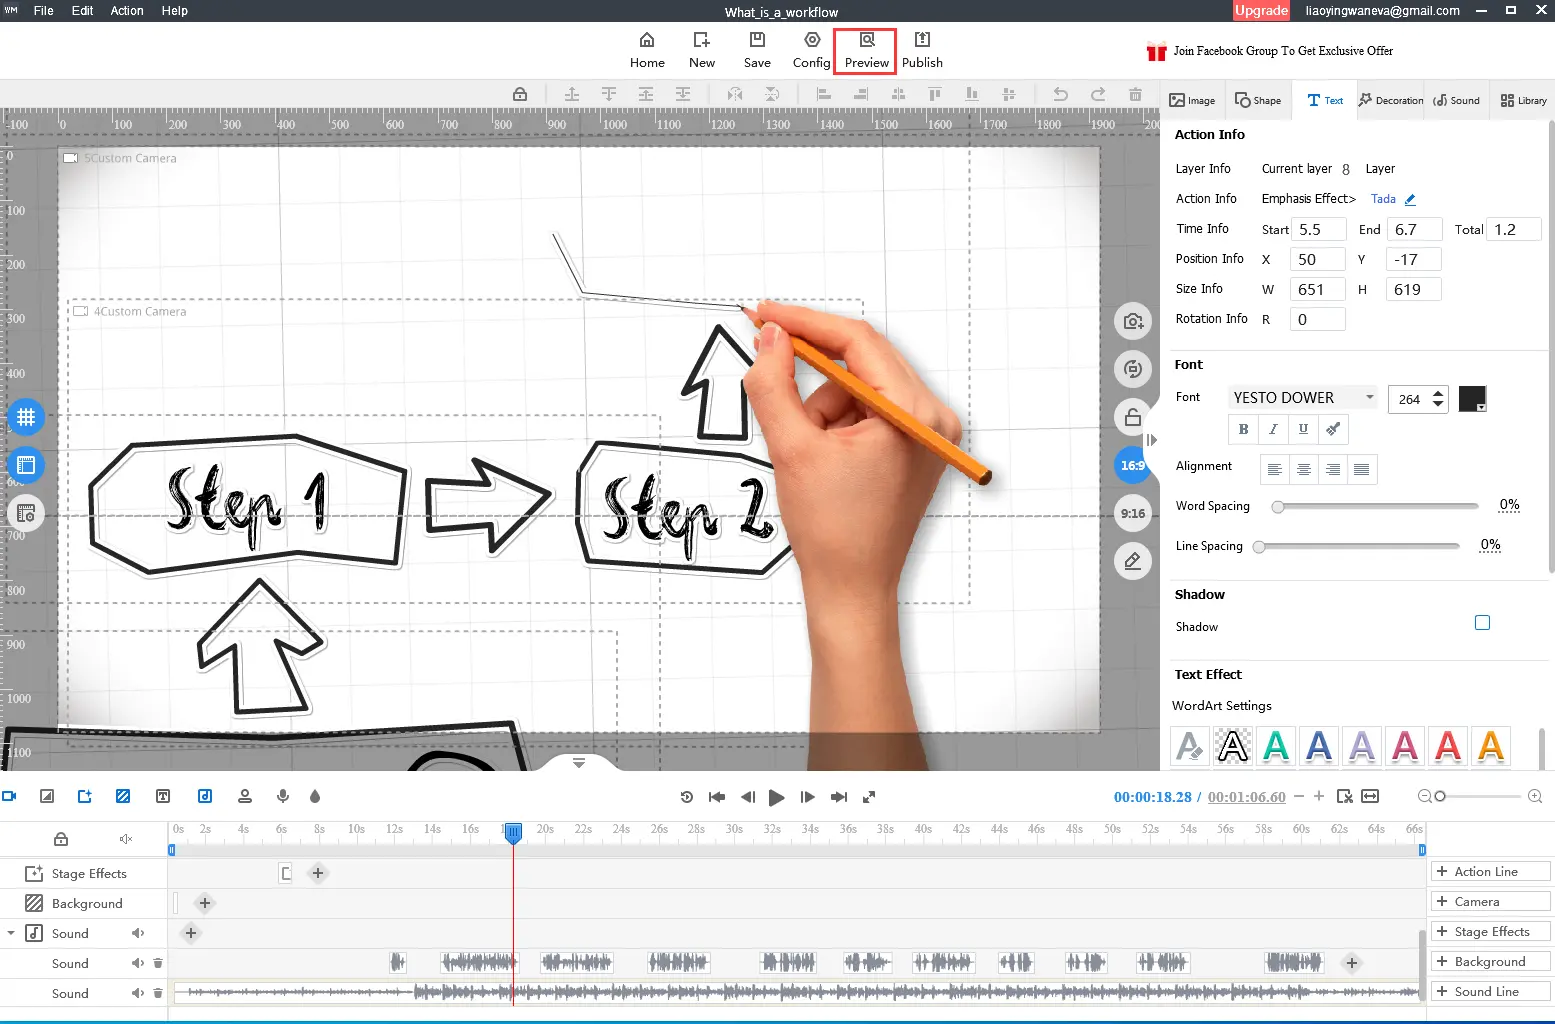Add a new Action Line
The height and width of the screenshot is (1024, 1555).
pos(1489,872)
